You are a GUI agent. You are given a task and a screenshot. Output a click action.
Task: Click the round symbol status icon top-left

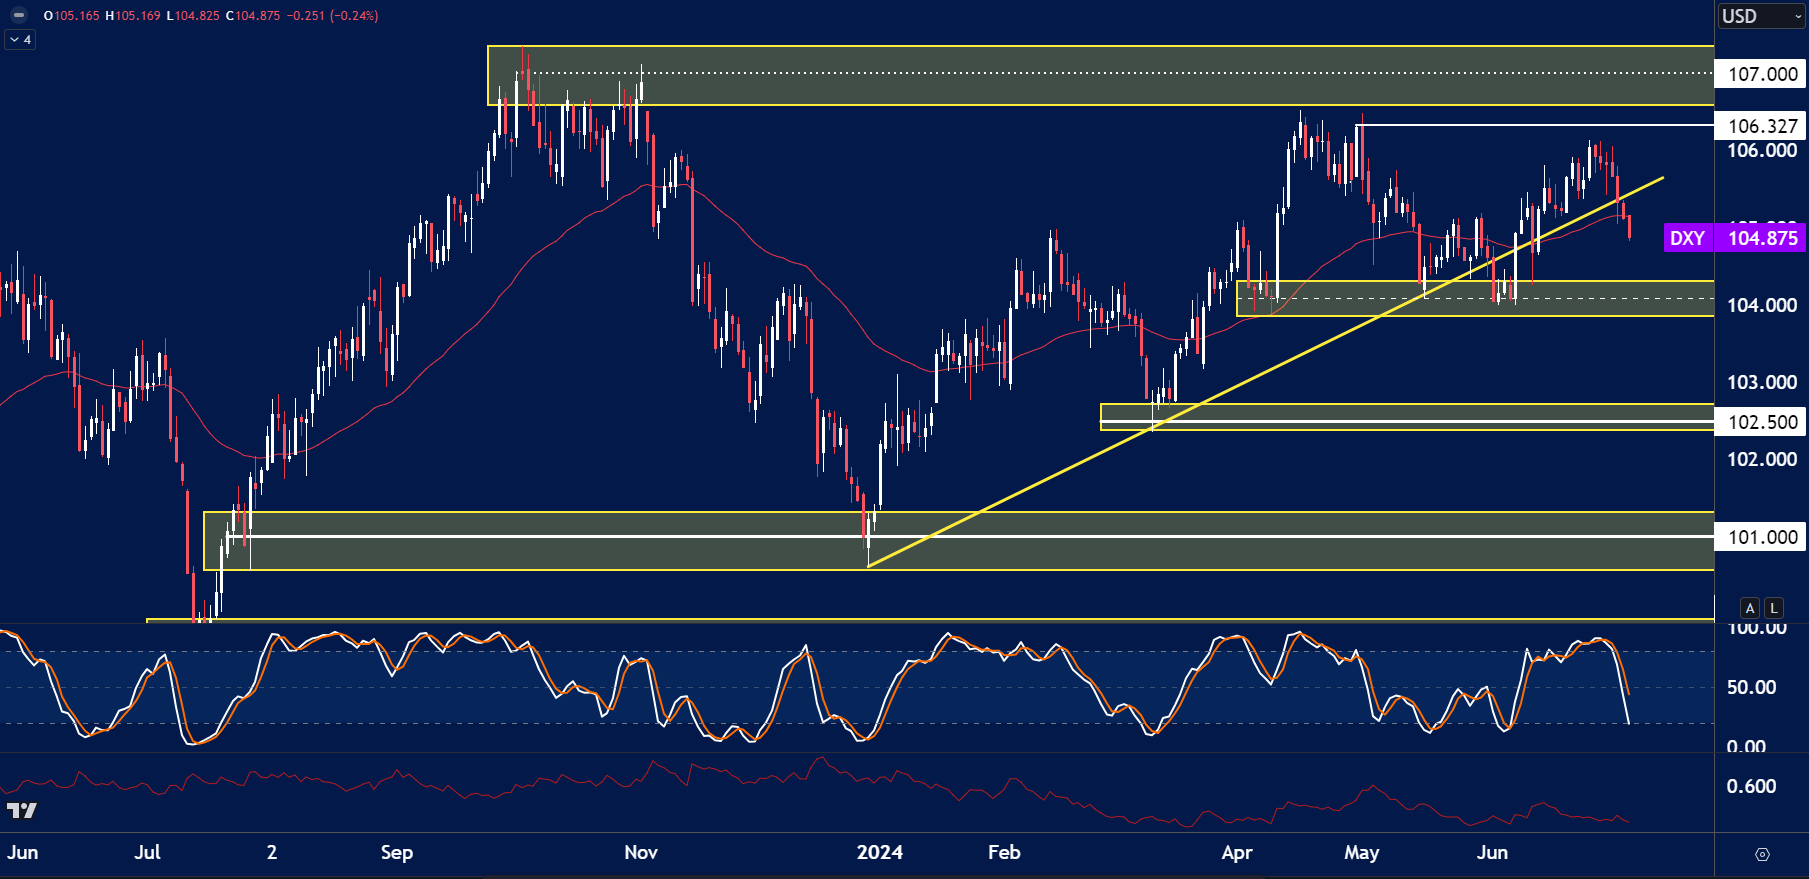coord(19,15)
